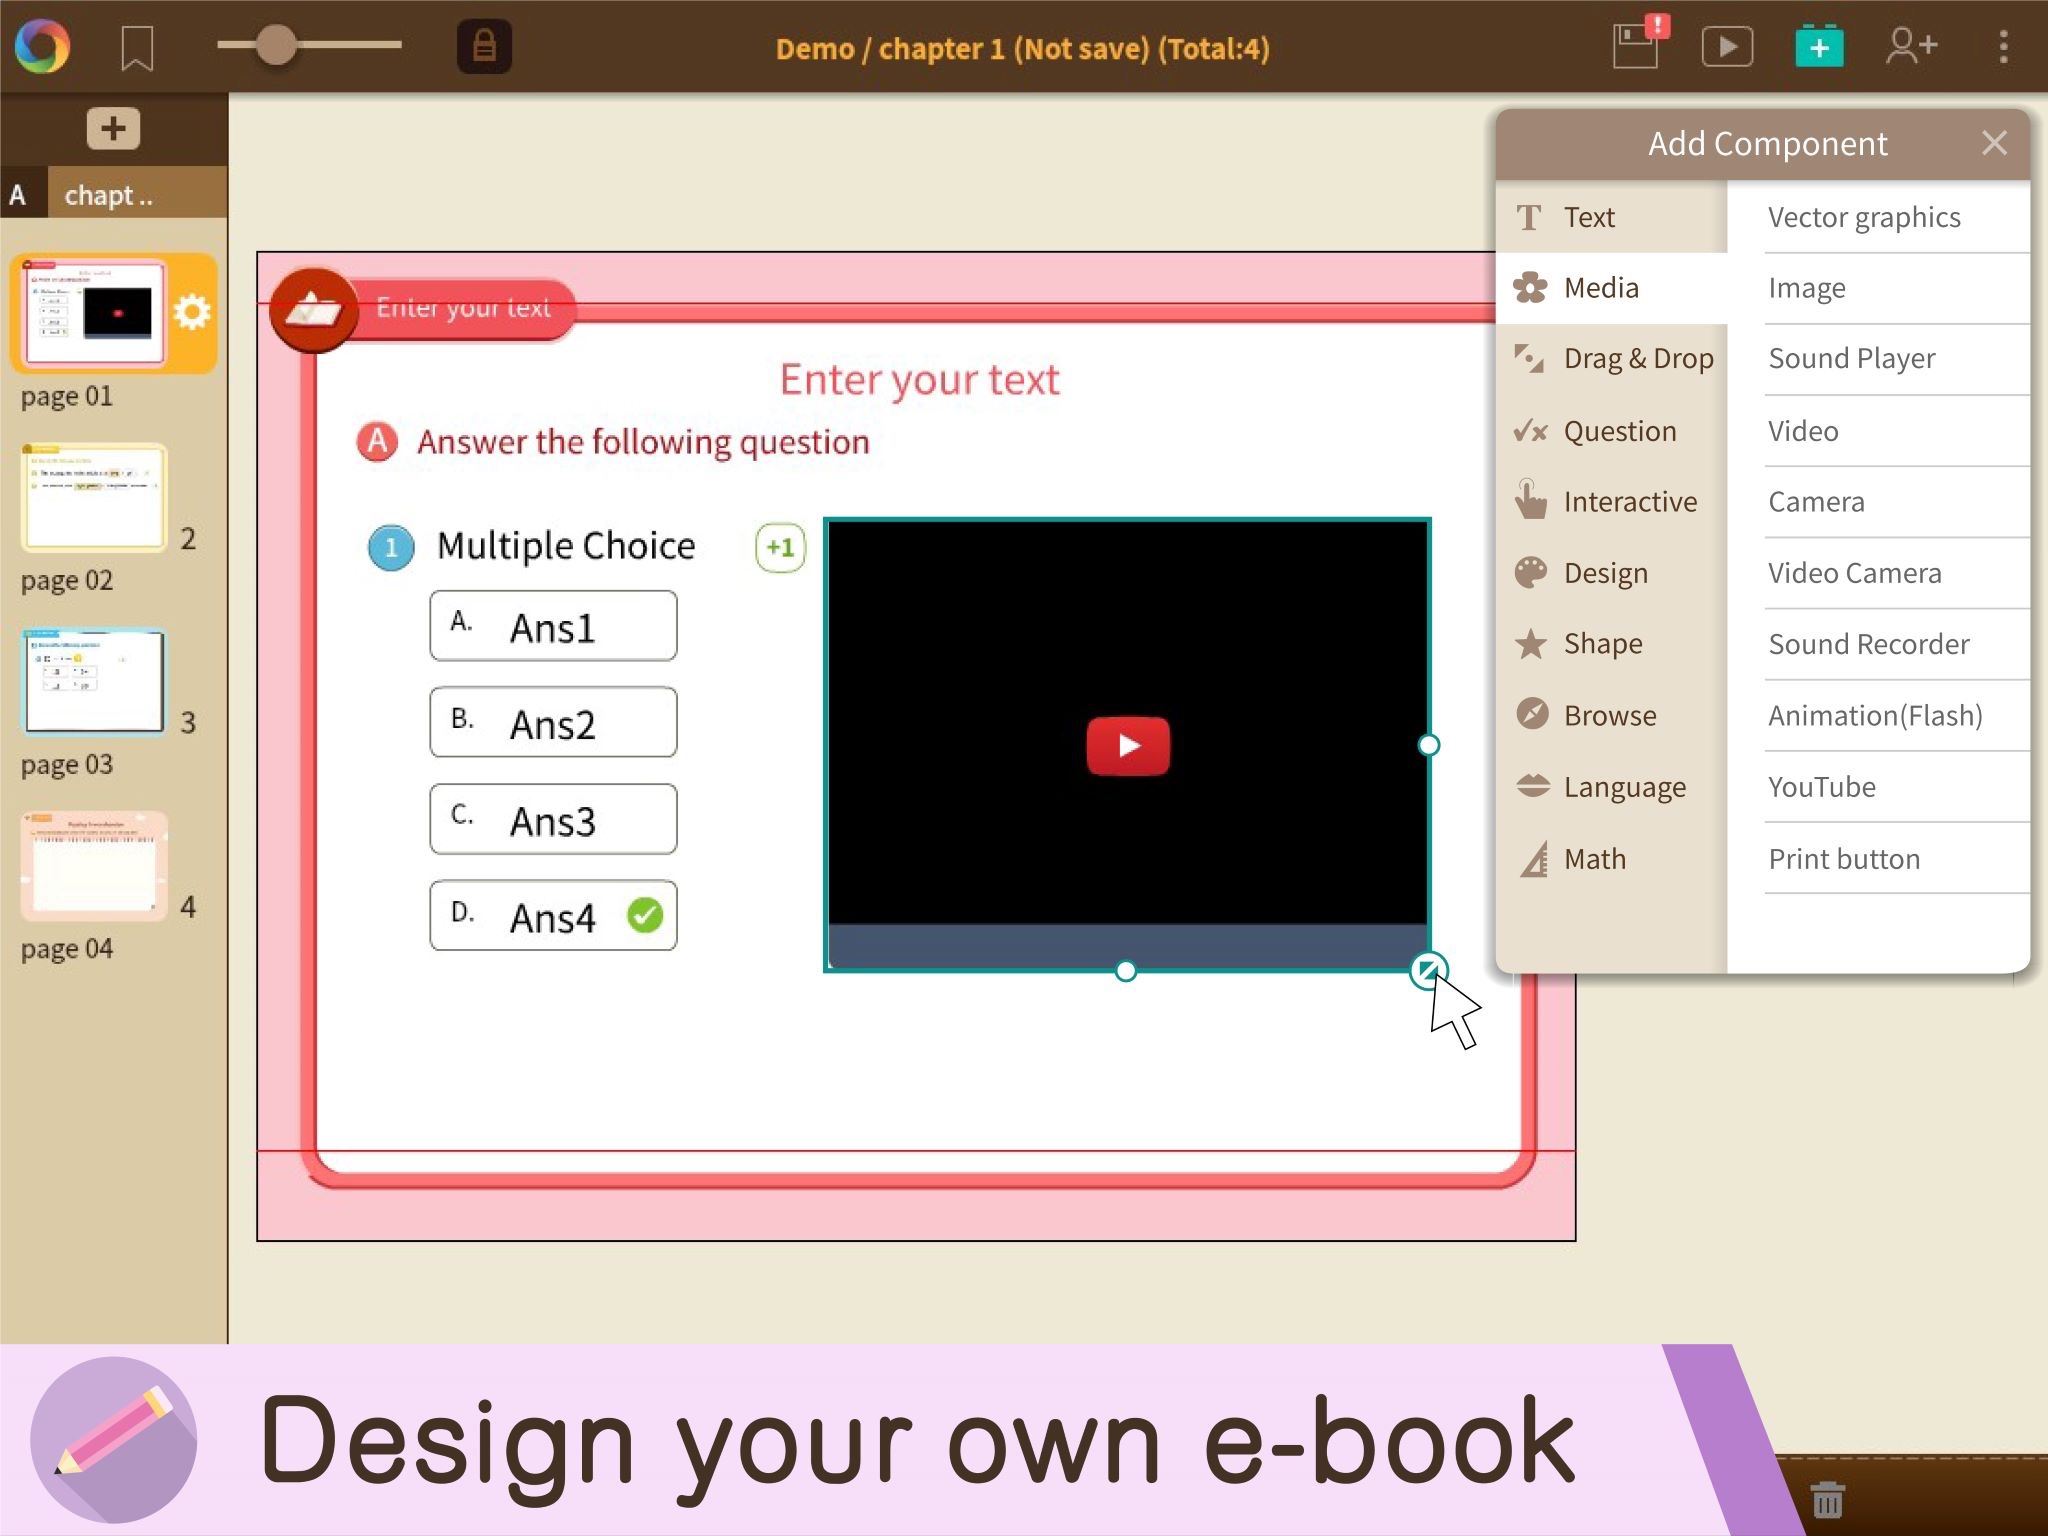Image resolution: width=2048 pixels, height=1536 pixels.
Task: Open the Interactive component panel
Action: tap(1629, 500)
